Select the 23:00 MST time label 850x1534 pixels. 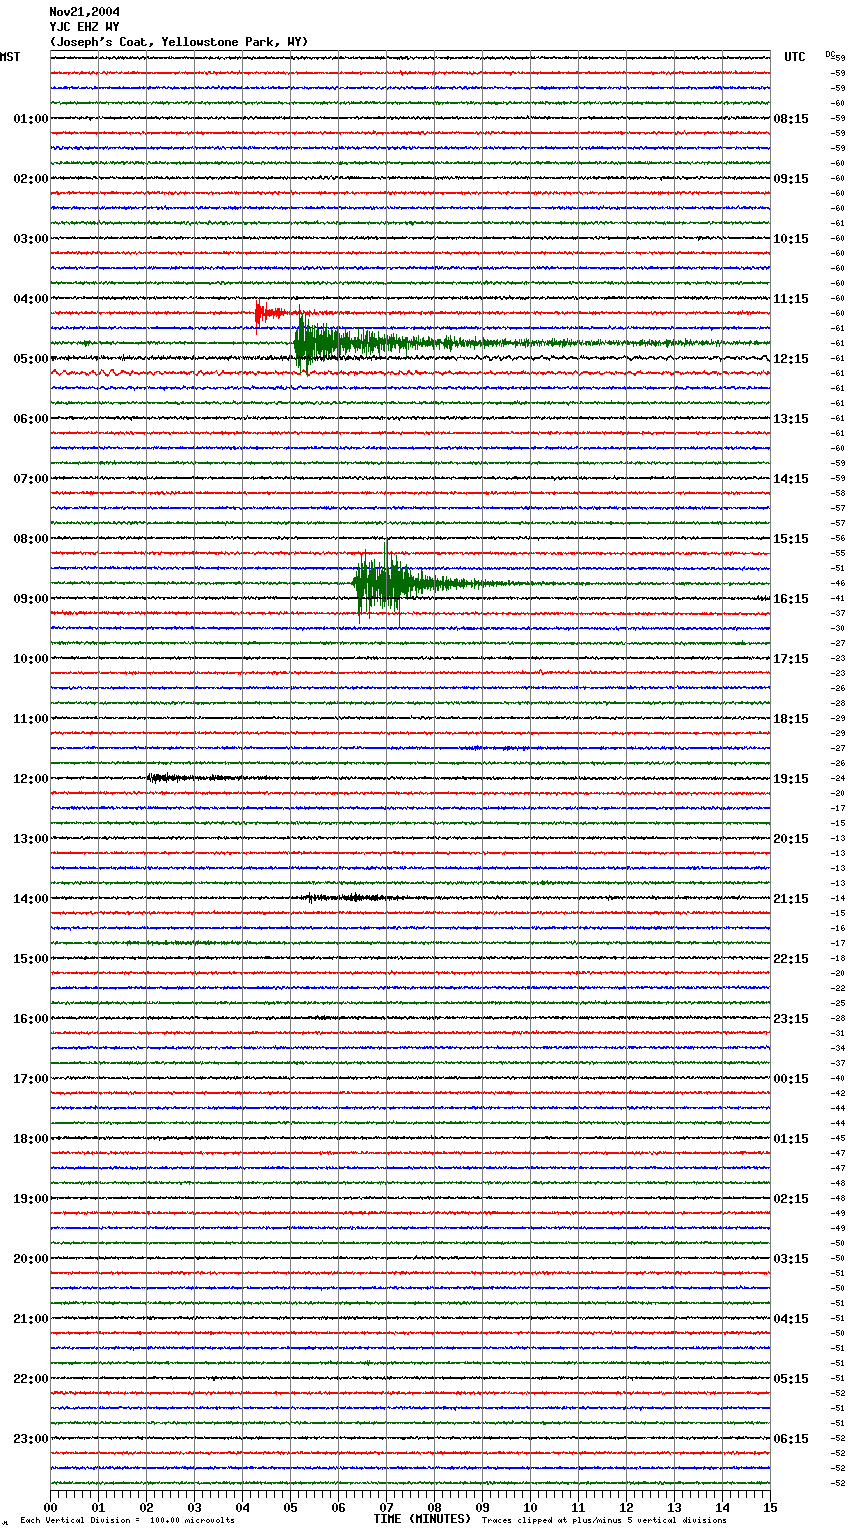pos(31,1439)
